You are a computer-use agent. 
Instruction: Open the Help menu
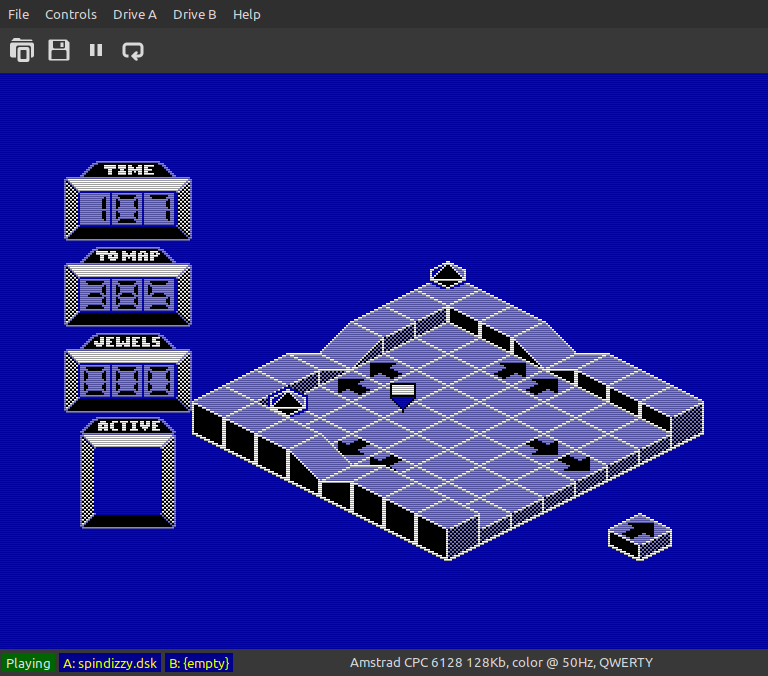(246, 15)
